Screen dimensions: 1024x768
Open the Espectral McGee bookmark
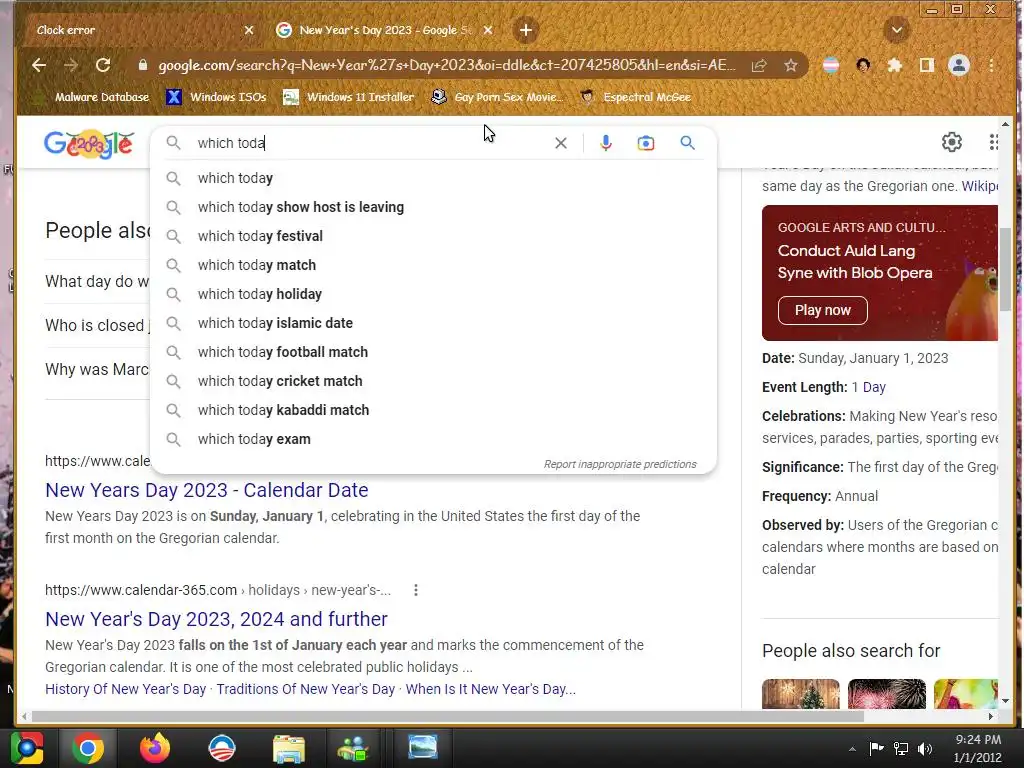[635, 97]
